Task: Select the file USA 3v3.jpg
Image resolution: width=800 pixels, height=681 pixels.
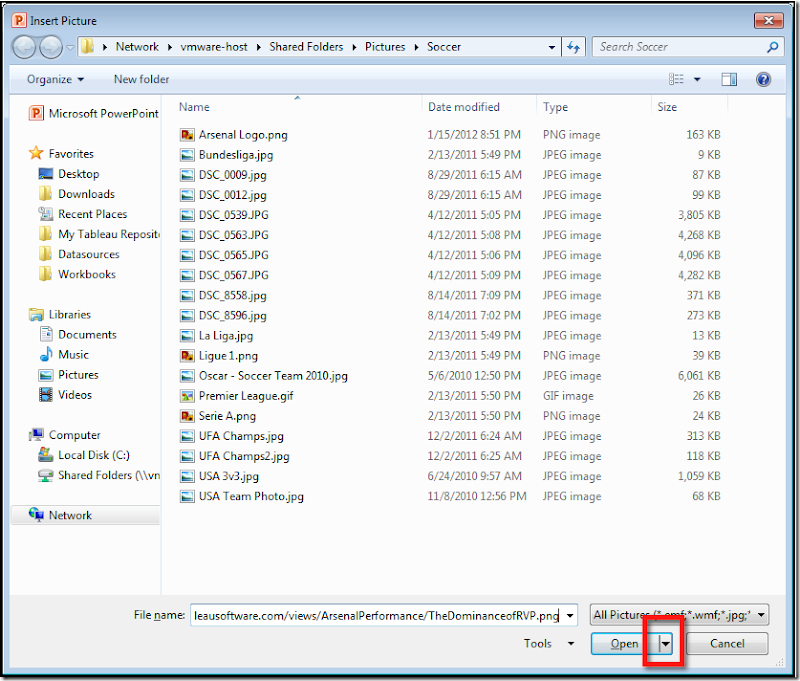Action: pos(229,476)
